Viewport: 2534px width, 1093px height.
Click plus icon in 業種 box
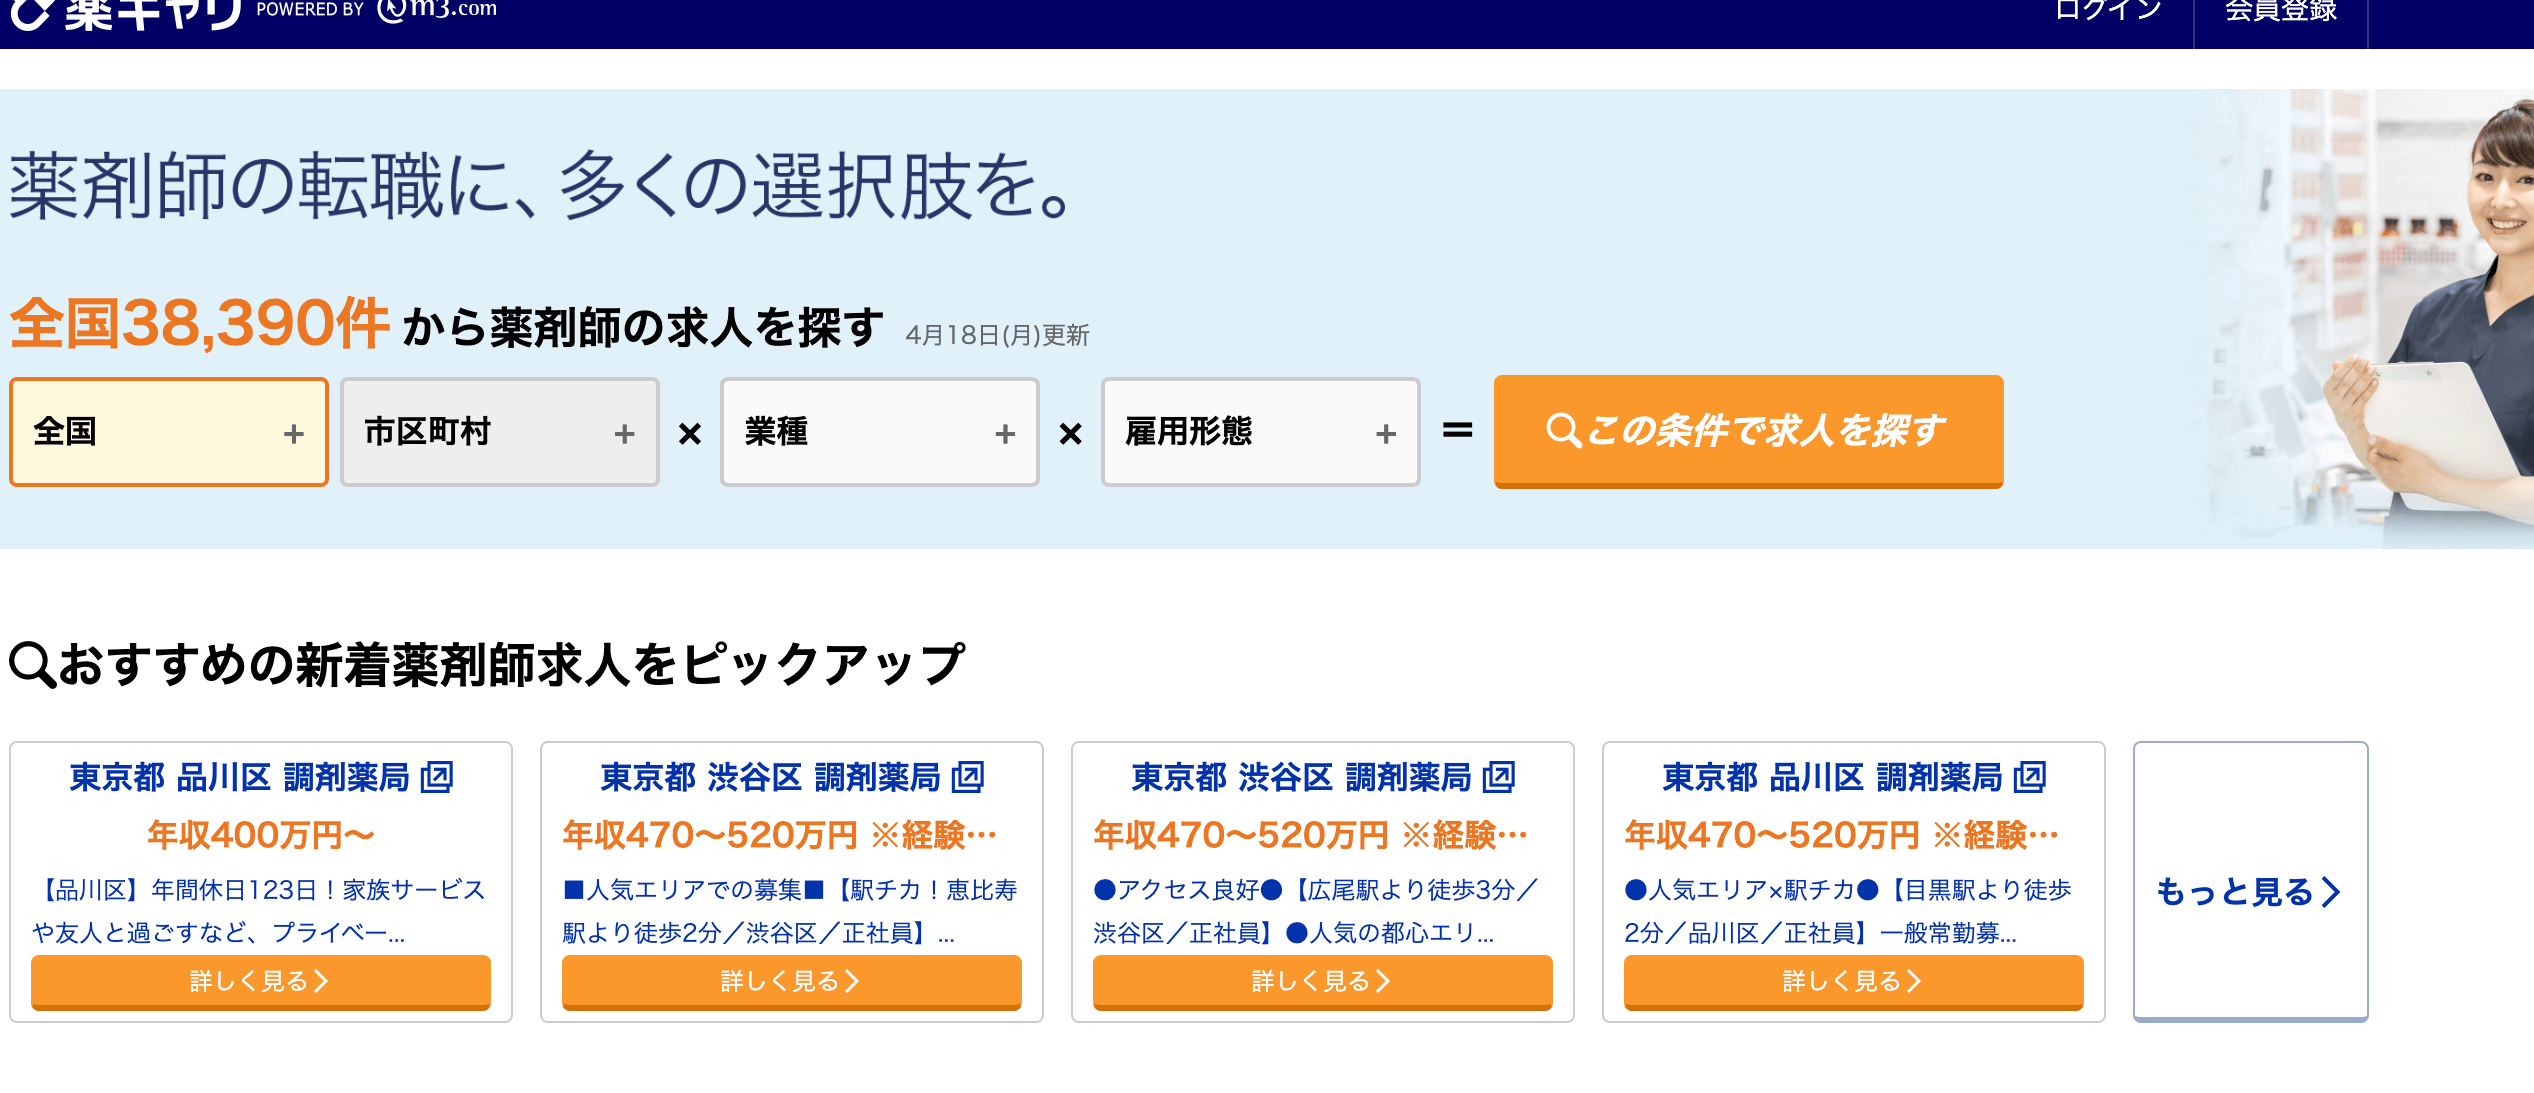click(1006, 434)
